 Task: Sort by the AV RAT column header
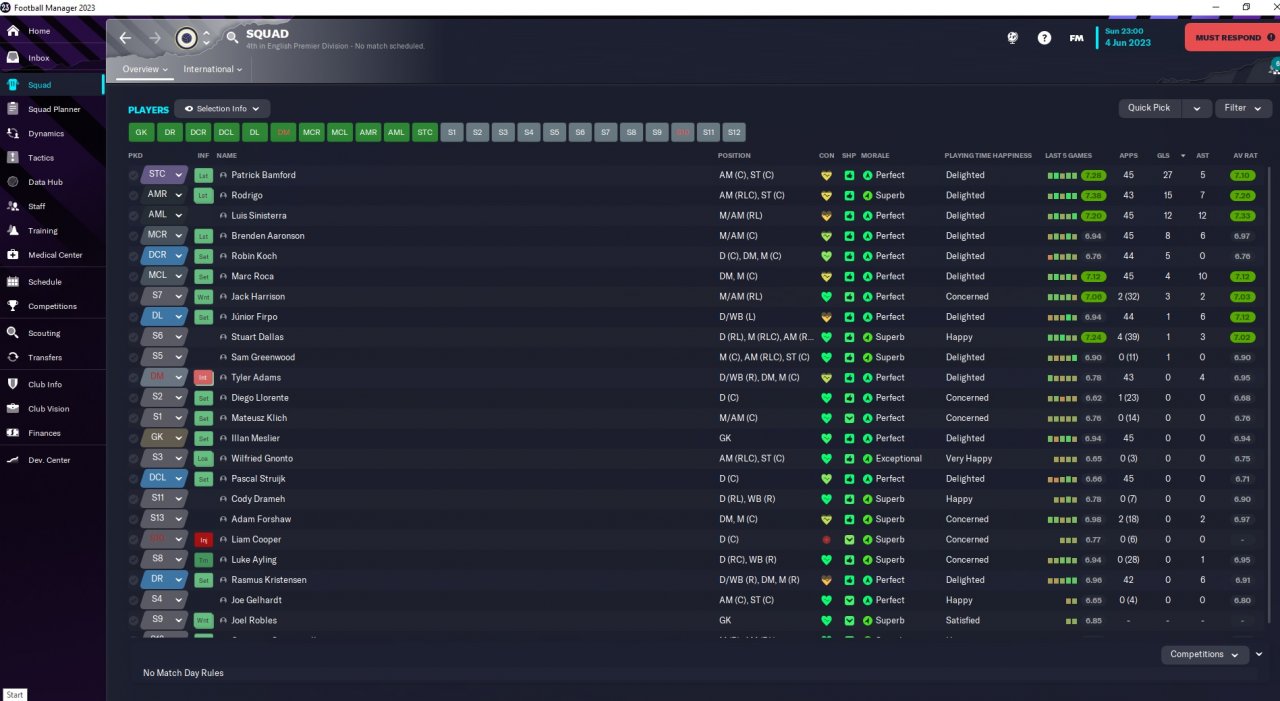click(x=1245, y=156)
